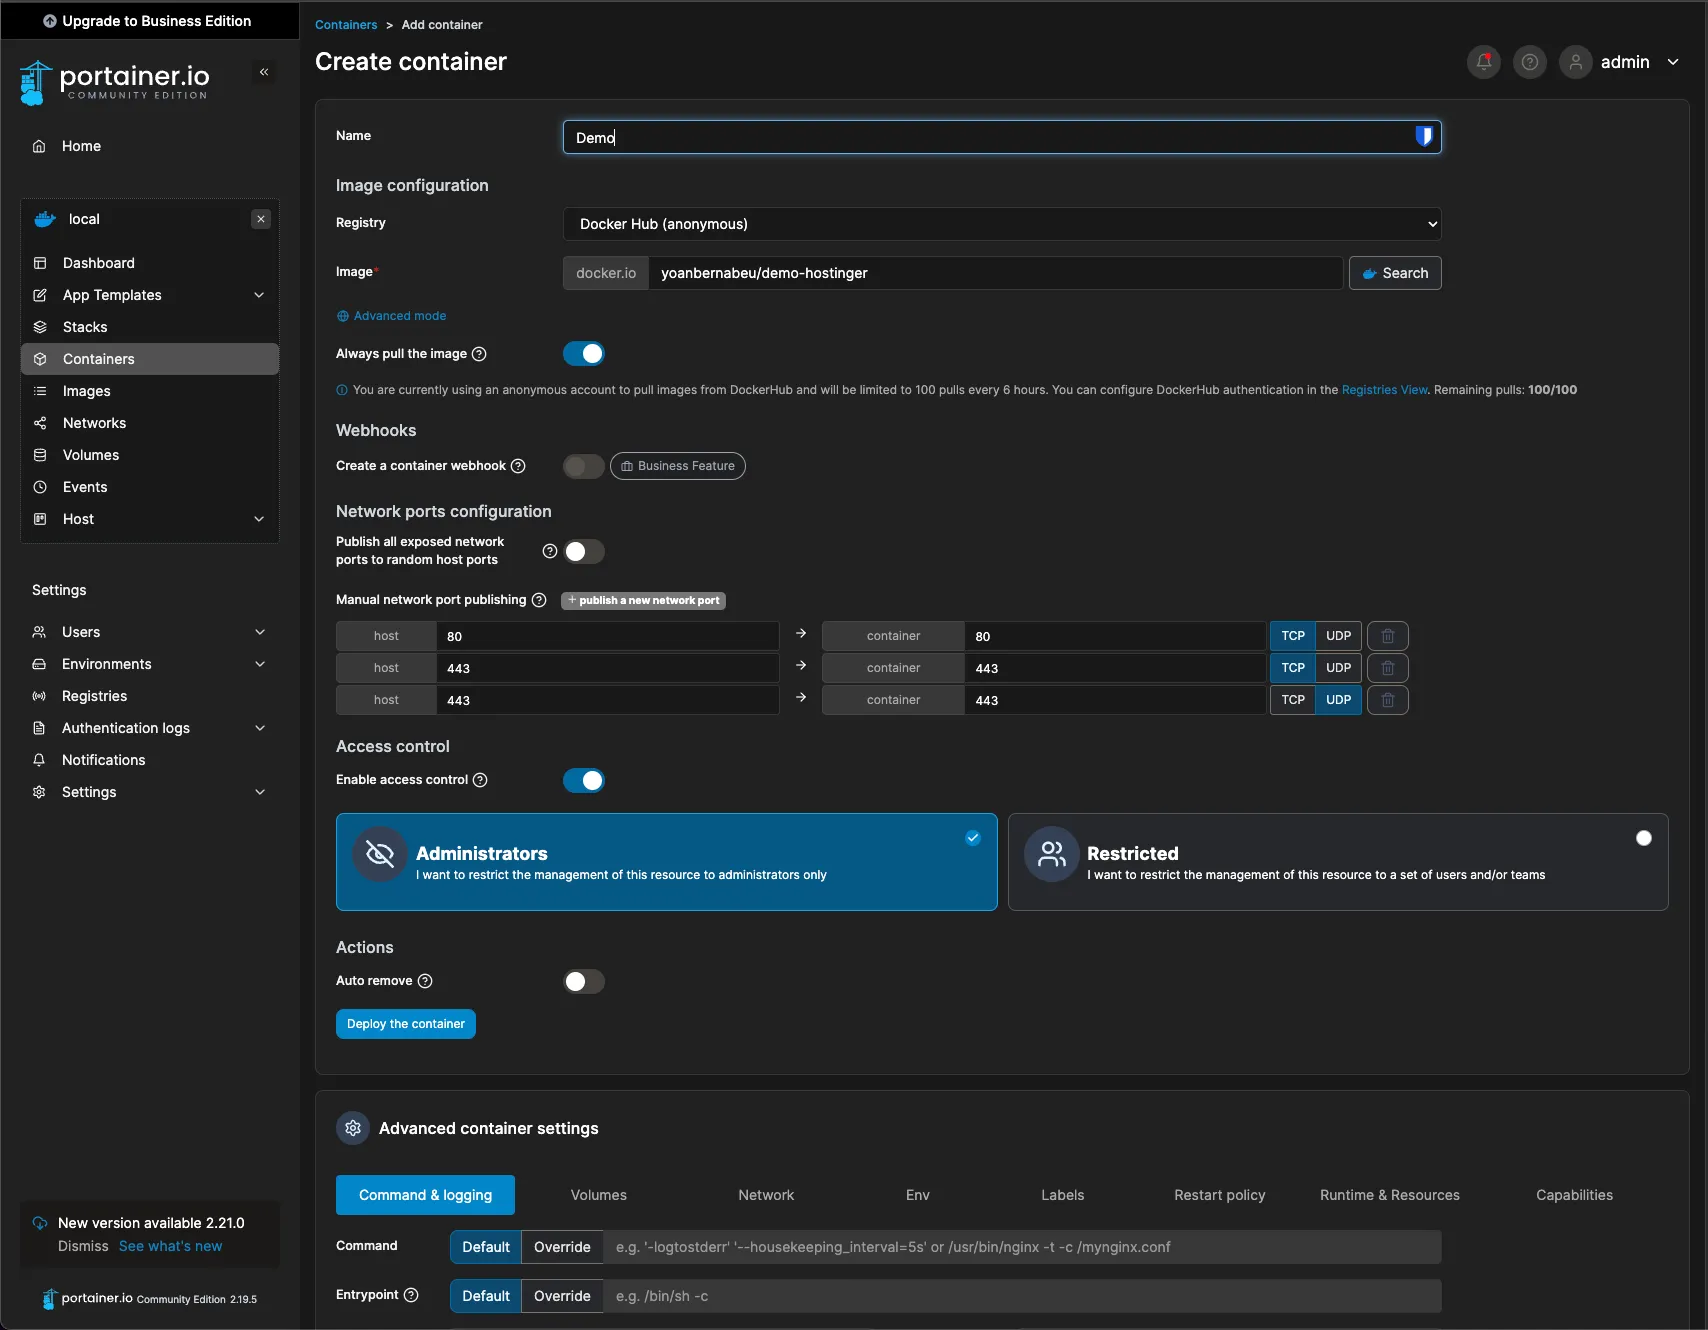
Task: Close the local environment with X
Action: click(x=261, y=219)
